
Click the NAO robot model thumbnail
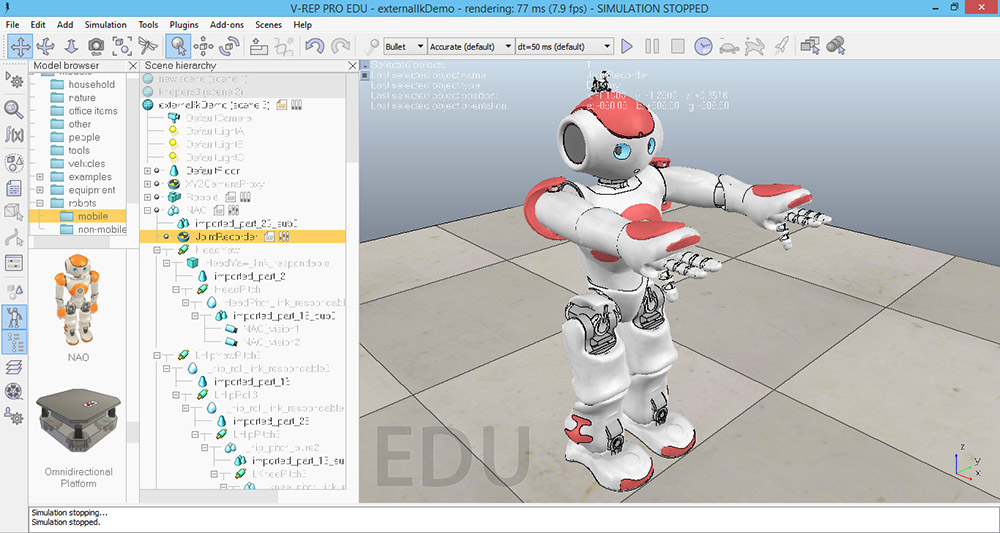click(77, 298)
